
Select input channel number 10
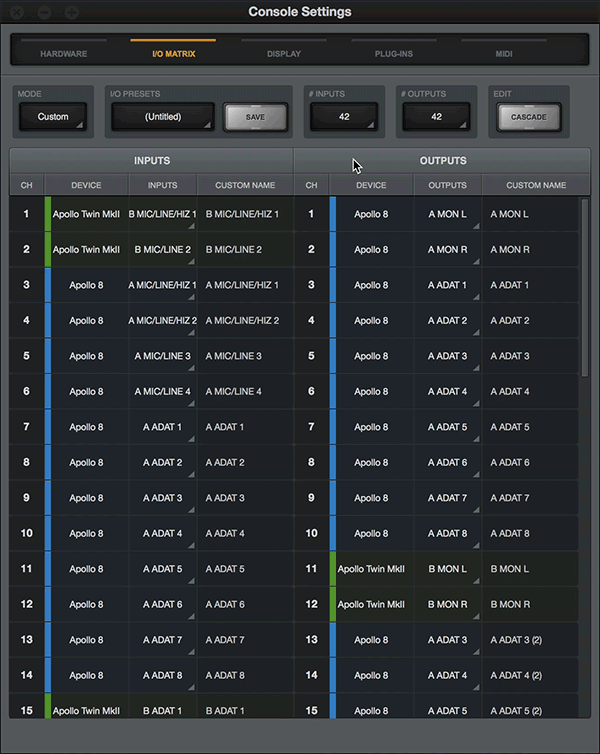pos(26,533)
